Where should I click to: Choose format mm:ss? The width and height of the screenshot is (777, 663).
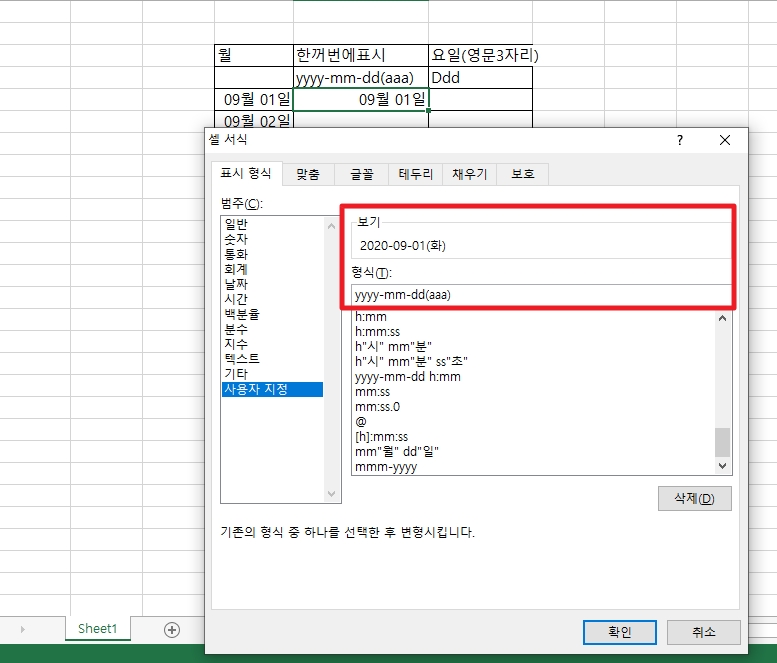pyautogui.click(x=533, y=391)
